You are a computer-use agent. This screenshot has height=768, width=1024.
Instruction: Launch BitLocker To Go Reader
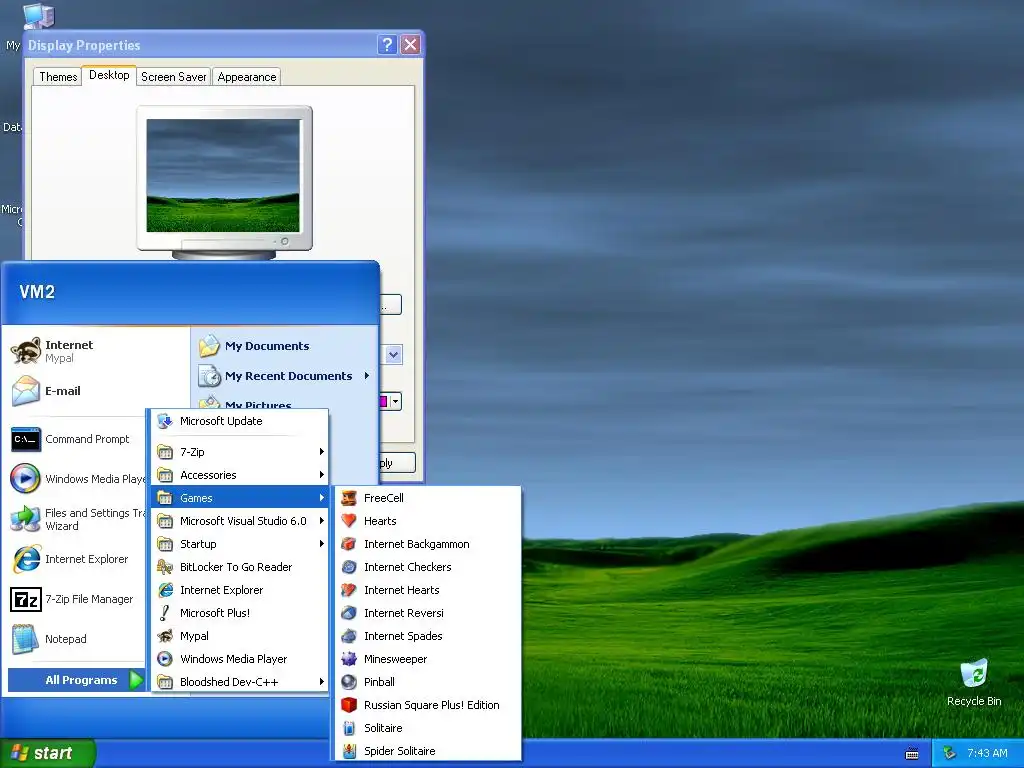point(240,567)
